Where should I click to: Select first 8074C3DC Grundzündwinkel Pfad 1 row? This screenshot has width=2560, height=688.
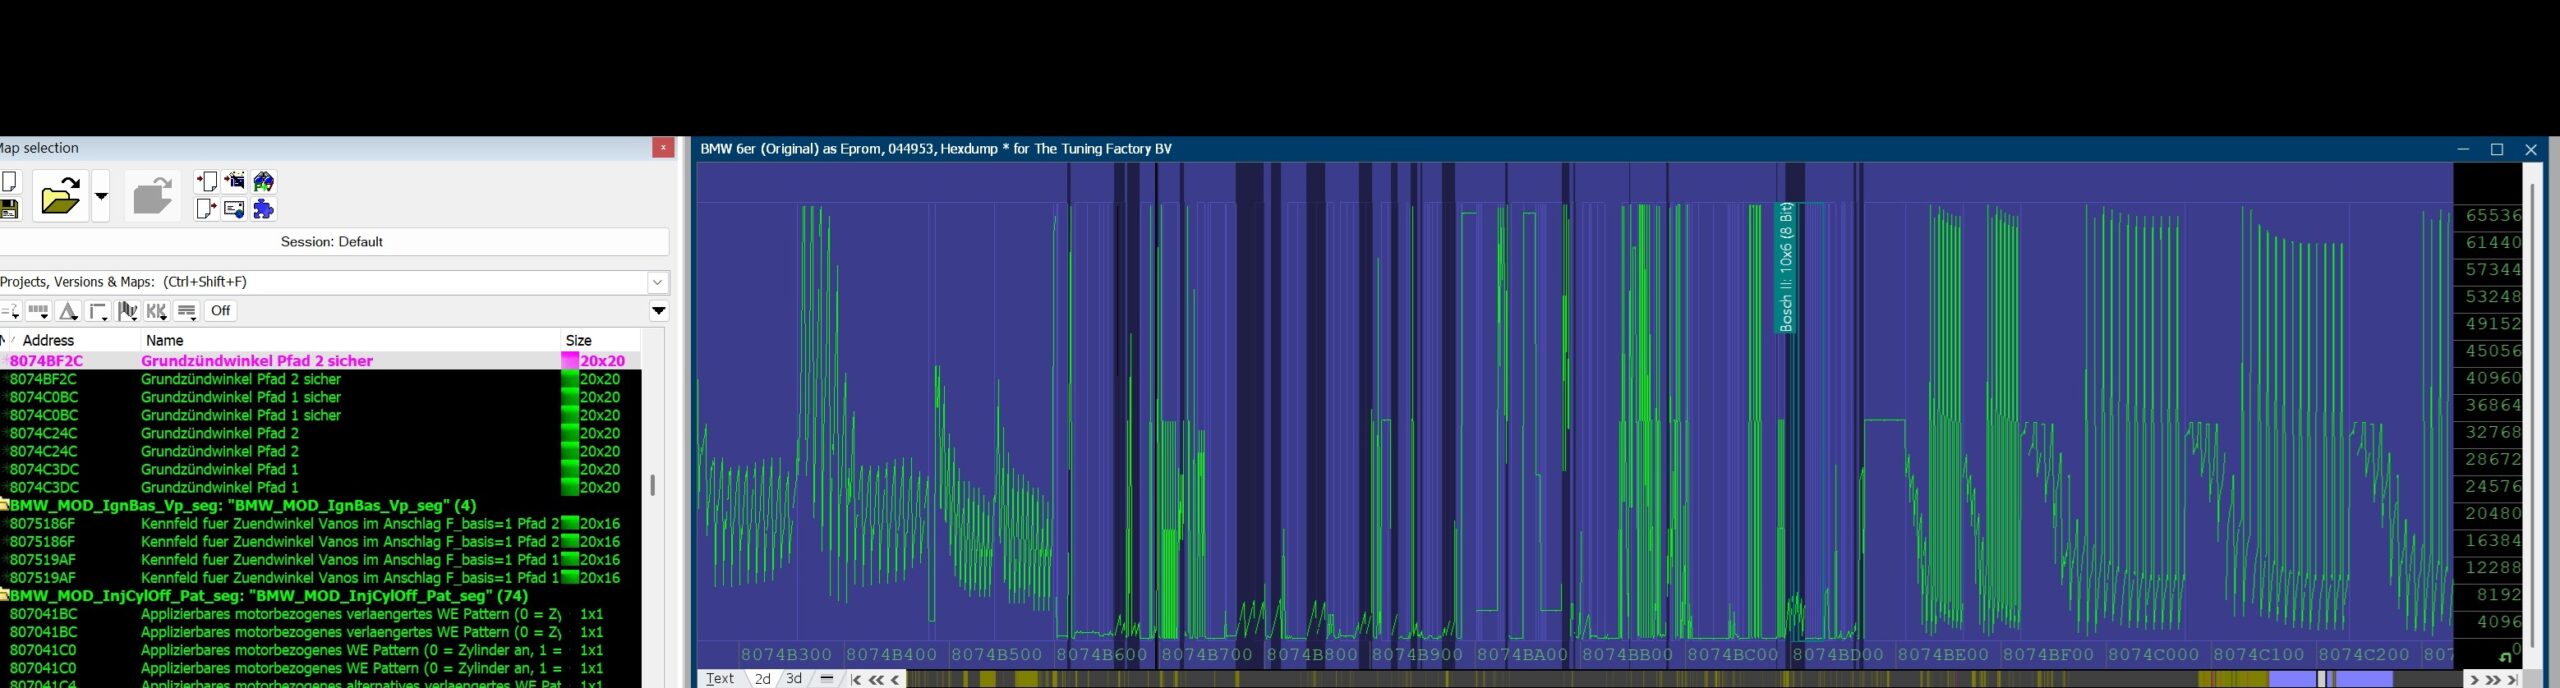[320, 469]
